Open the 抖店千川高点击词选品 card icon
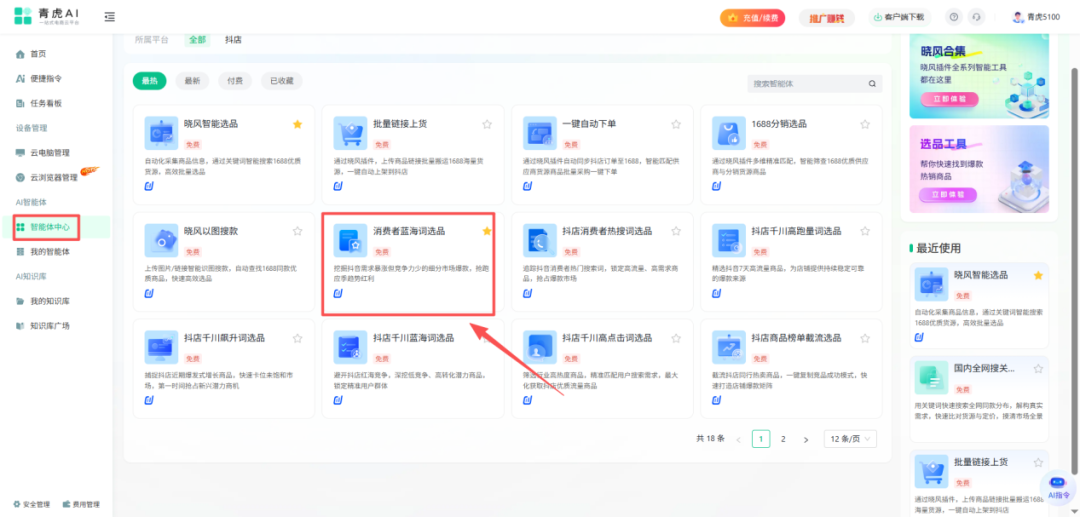The height and width of the screenshot is (517, 1080). (539, 347)
